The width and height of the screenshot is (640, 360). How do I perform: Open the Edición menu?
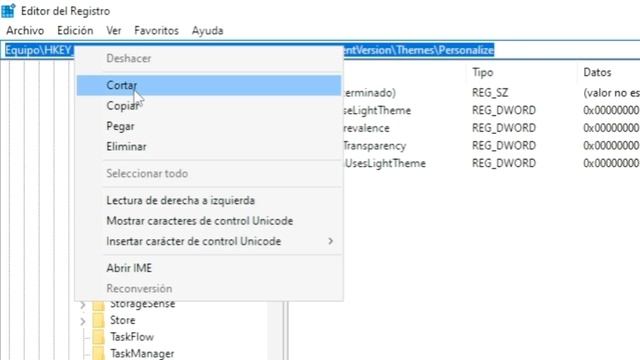75,31
